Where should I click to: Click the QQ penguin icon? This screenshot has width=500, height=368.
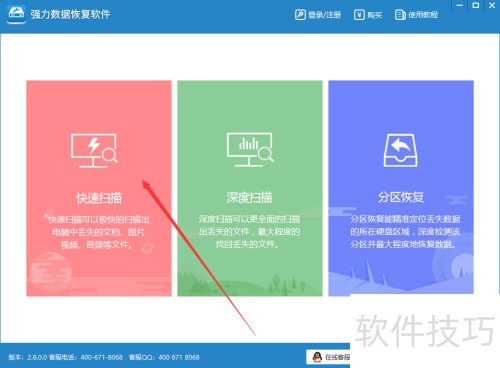click(x=317, y=357)
